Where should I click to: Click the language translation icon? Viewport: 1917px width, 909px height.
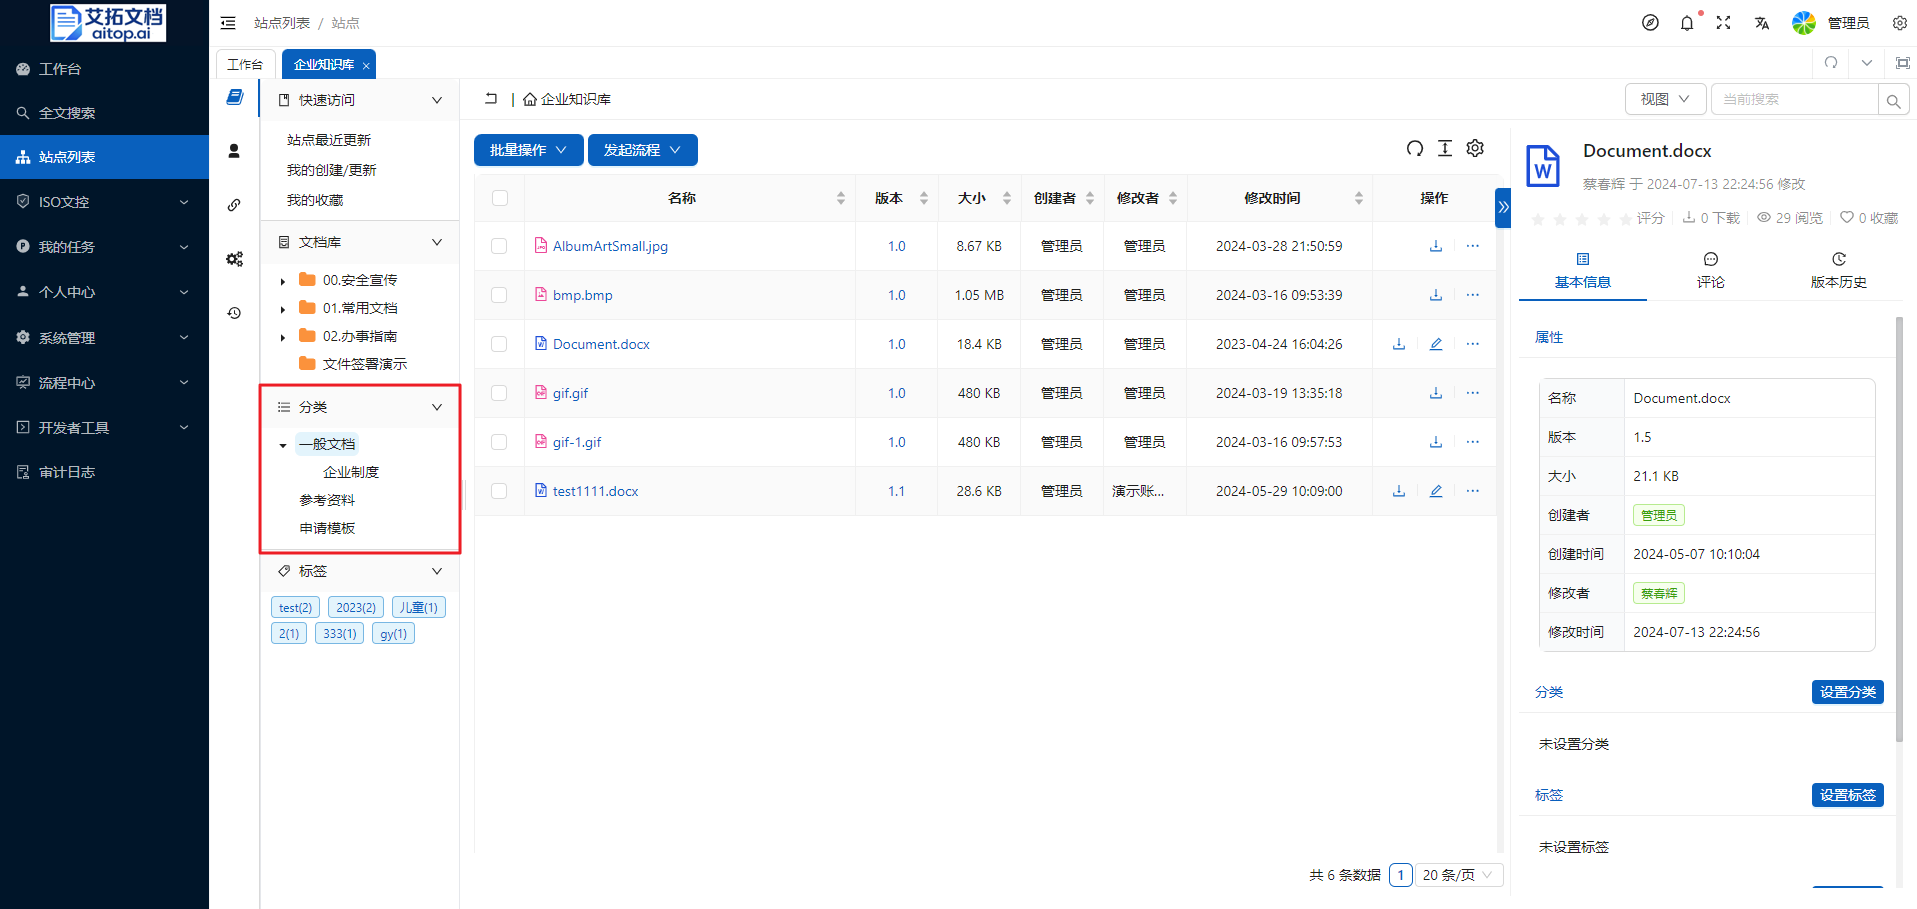pyautogui.click(x=1761, y=23)
